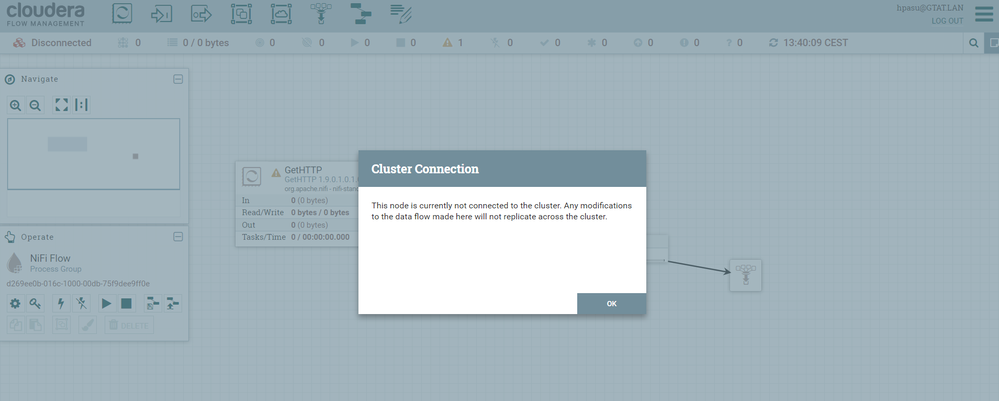Select the Template toolbar icon

tap(361, 13)
